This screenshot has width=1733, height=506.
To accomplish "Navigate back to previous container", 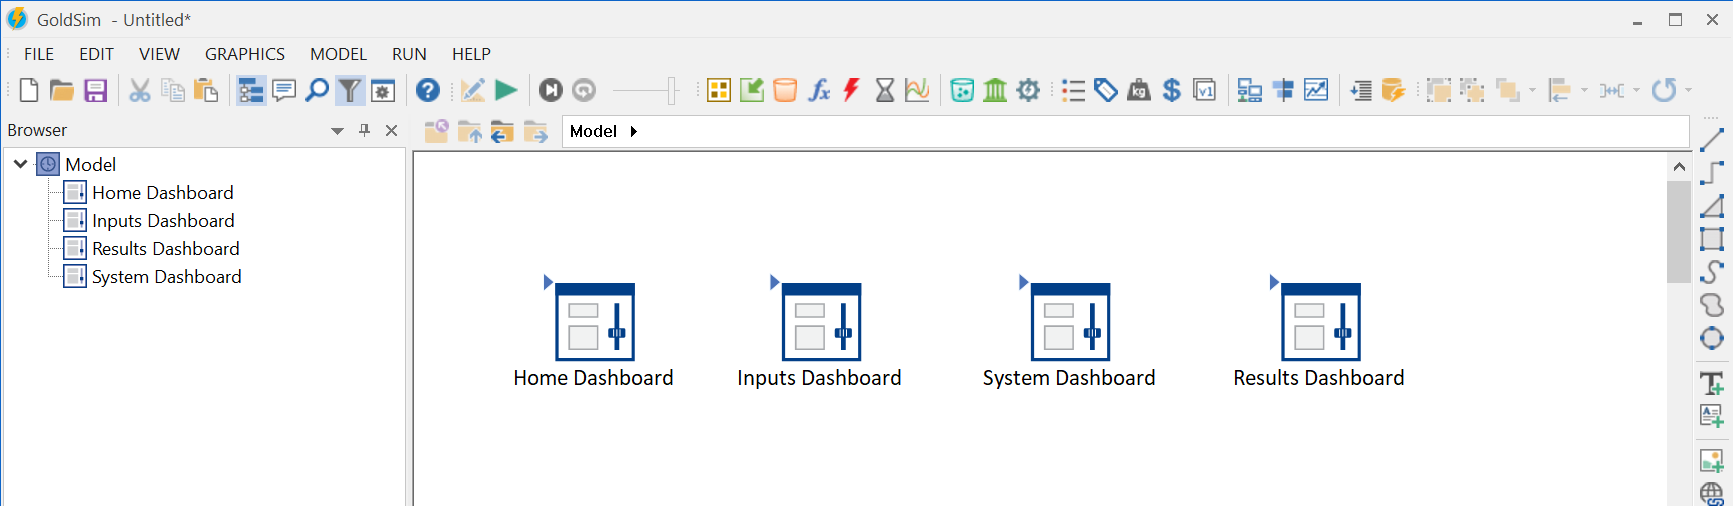I will click(502, 131).
